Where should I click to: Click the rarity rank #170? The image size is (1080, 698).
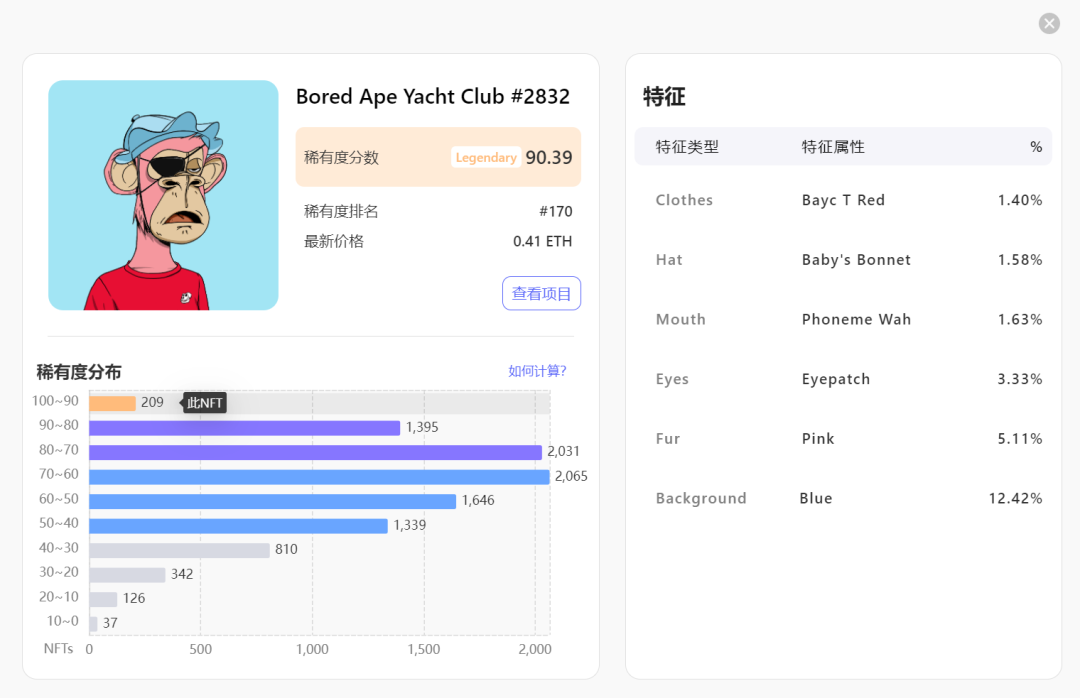pos(562,211)
